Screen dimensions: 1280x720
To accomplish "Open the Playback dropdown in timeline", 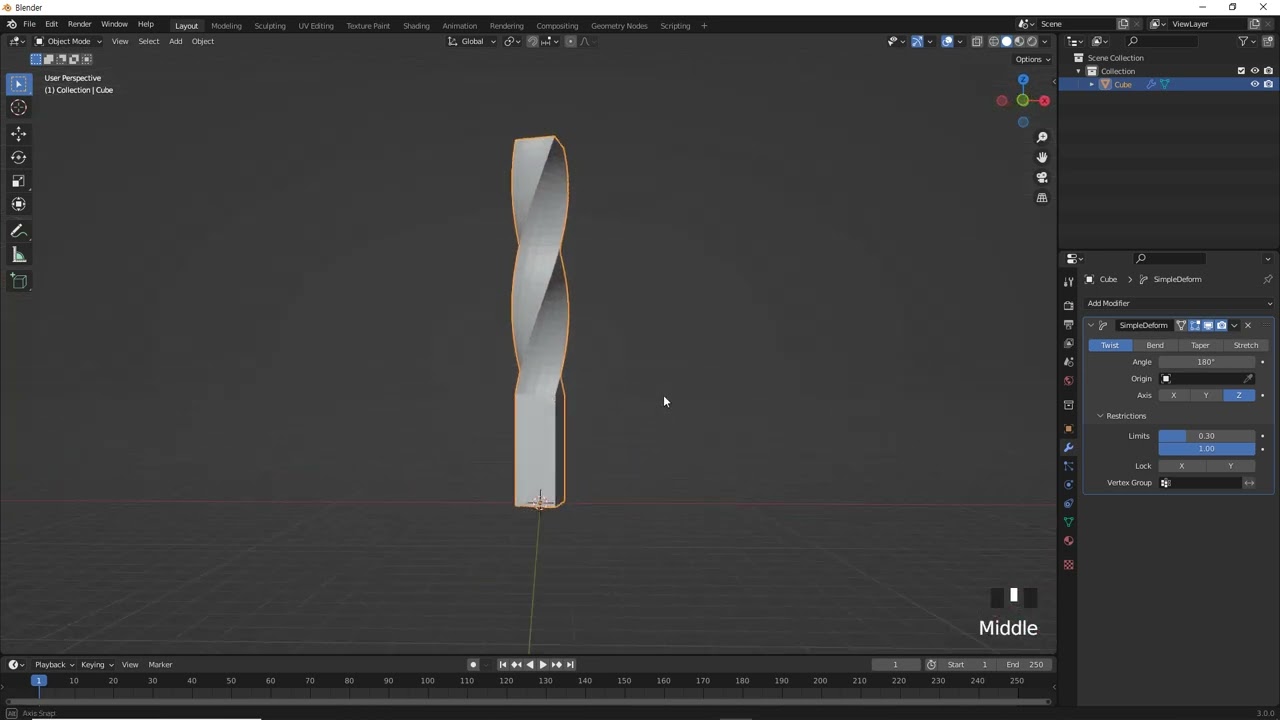I will coord(54,664).
